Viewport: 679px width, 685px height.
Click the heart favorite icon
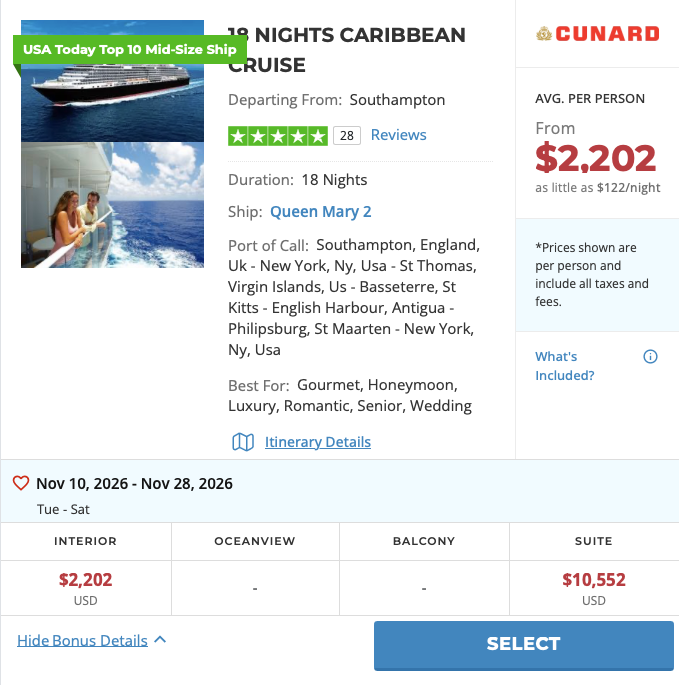21,484
